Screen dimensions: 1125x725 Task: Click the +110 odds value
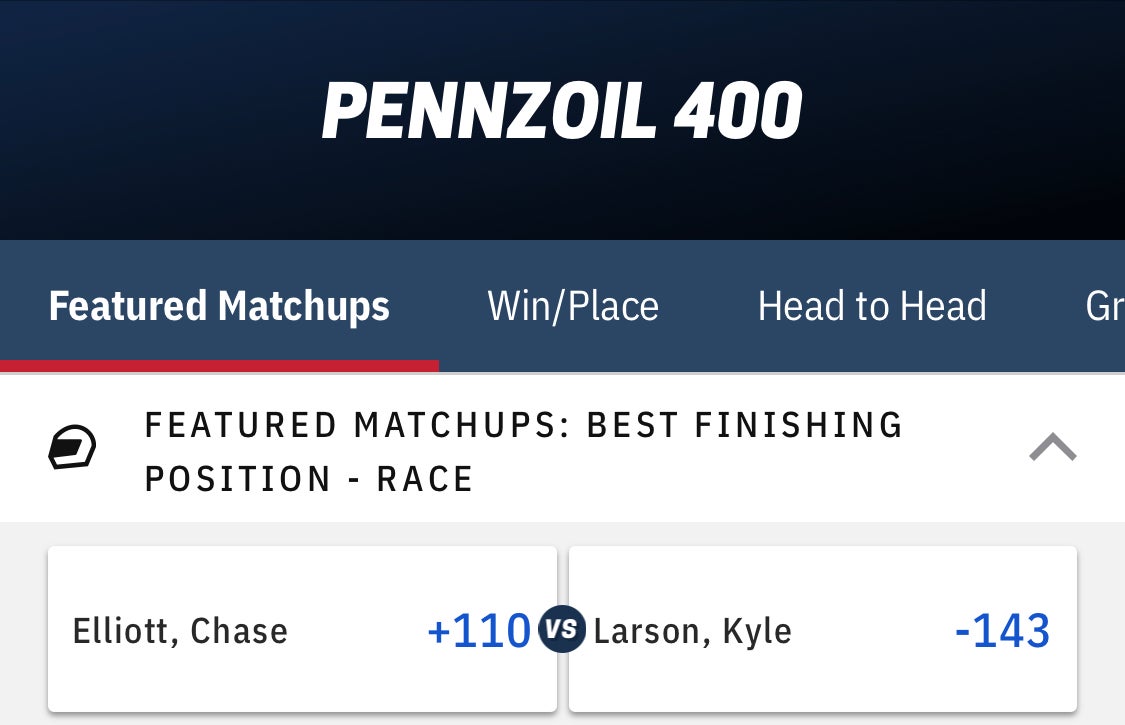478,631
